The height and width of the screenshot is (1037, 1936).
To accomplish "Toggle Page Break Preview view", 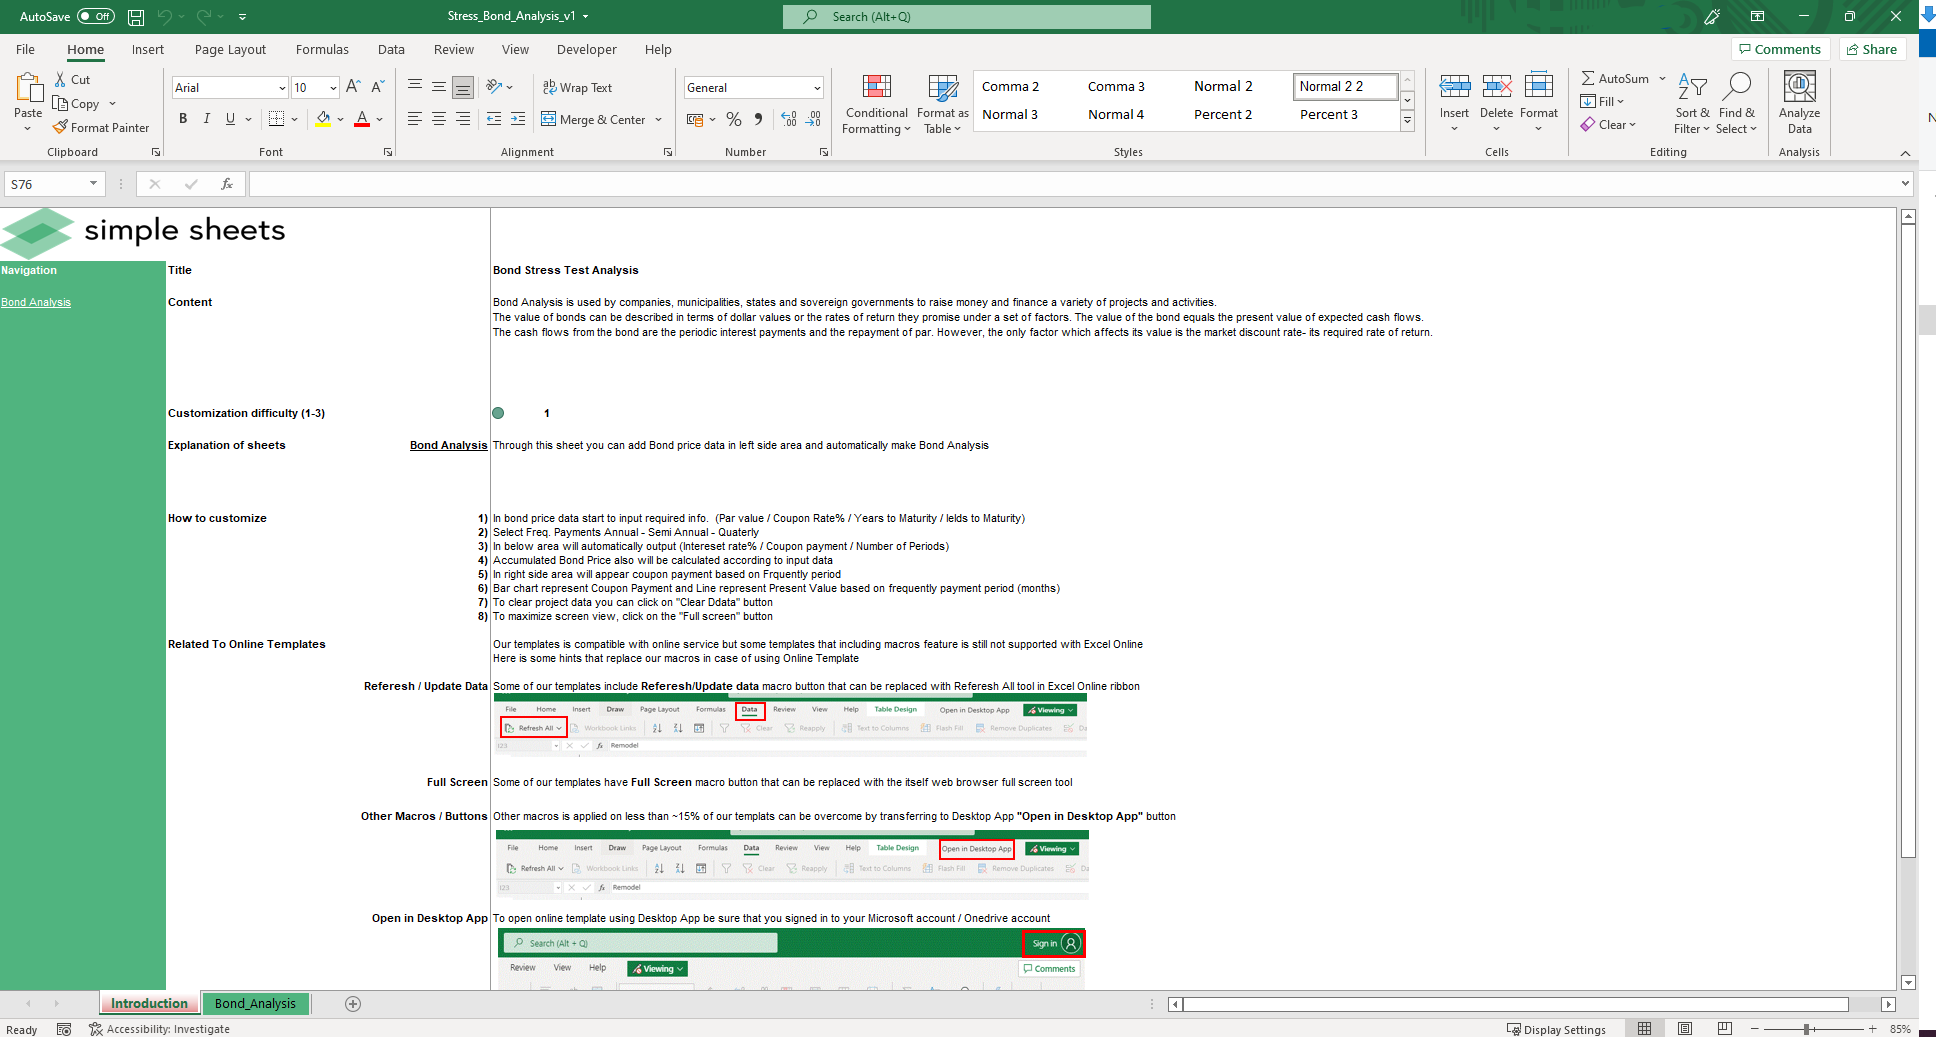I will (1725, 1029).
